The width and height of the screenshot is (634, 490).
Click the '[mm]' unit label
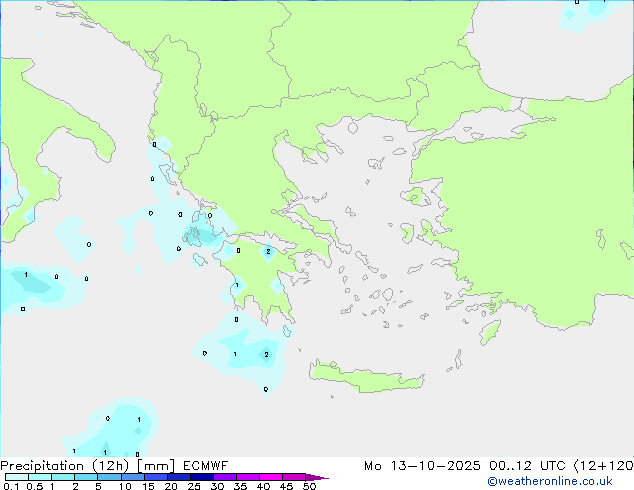pos(156,466)
